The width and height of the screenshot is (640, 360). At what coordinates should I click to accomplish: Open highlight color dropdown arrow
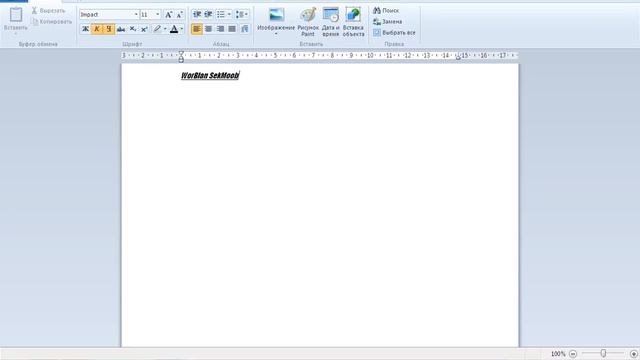pos(165,29)
